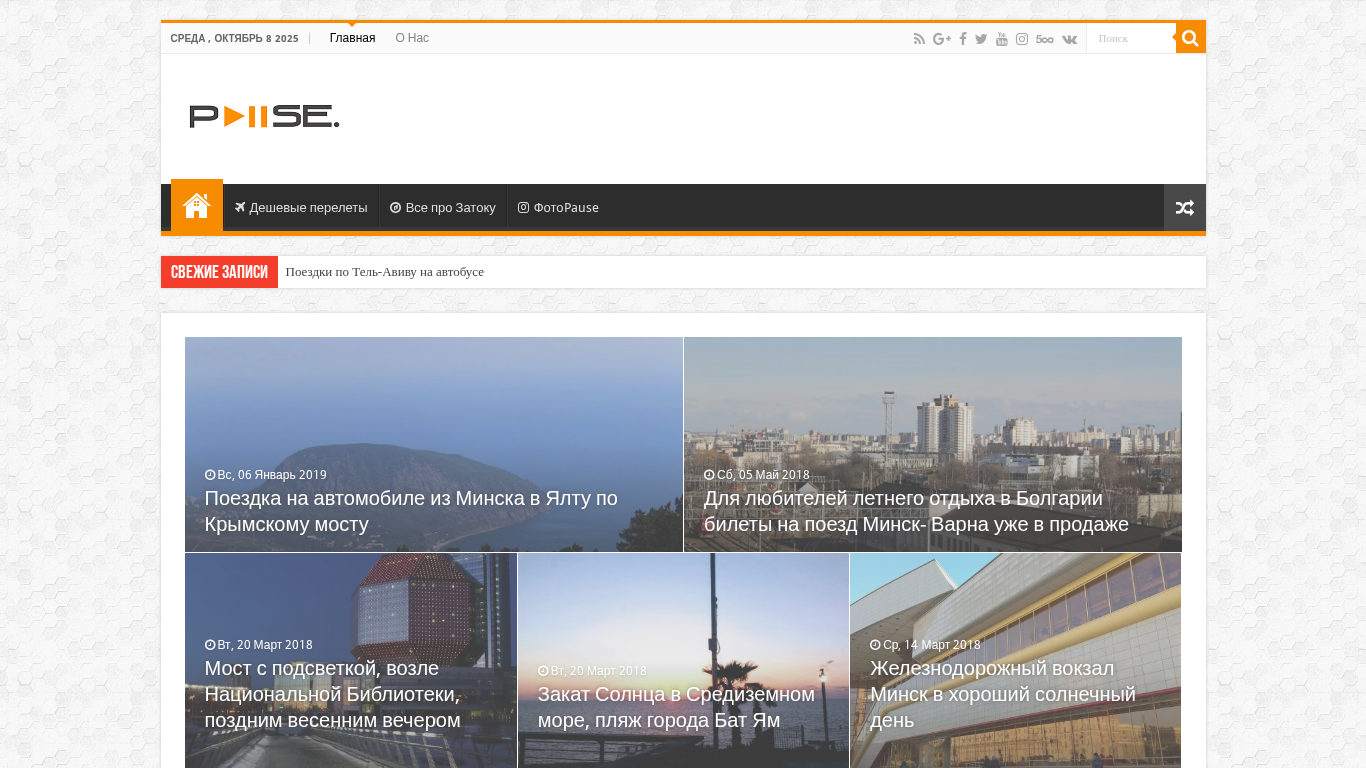
Task: Click the YouTube icon
Action: pyautogui.click(x=1001, y=39)
